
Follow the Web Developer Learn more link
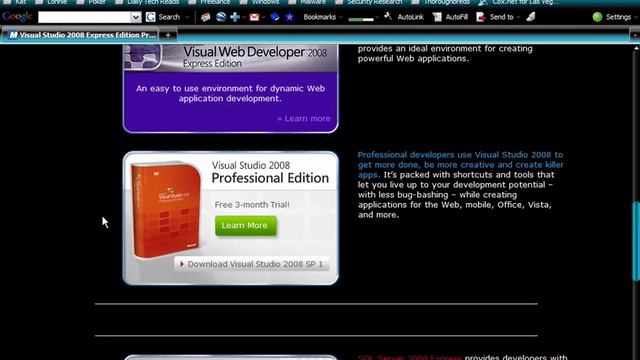304,118
